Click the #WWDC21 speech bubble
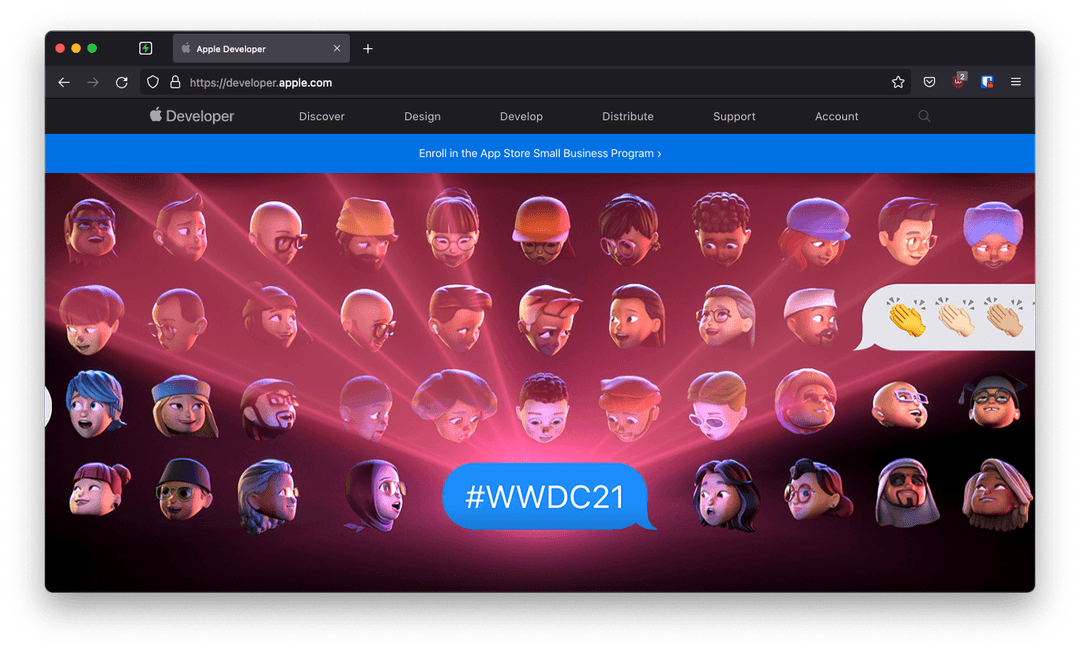The width and height of the screenshot is (1080, 652). (545, 496)
